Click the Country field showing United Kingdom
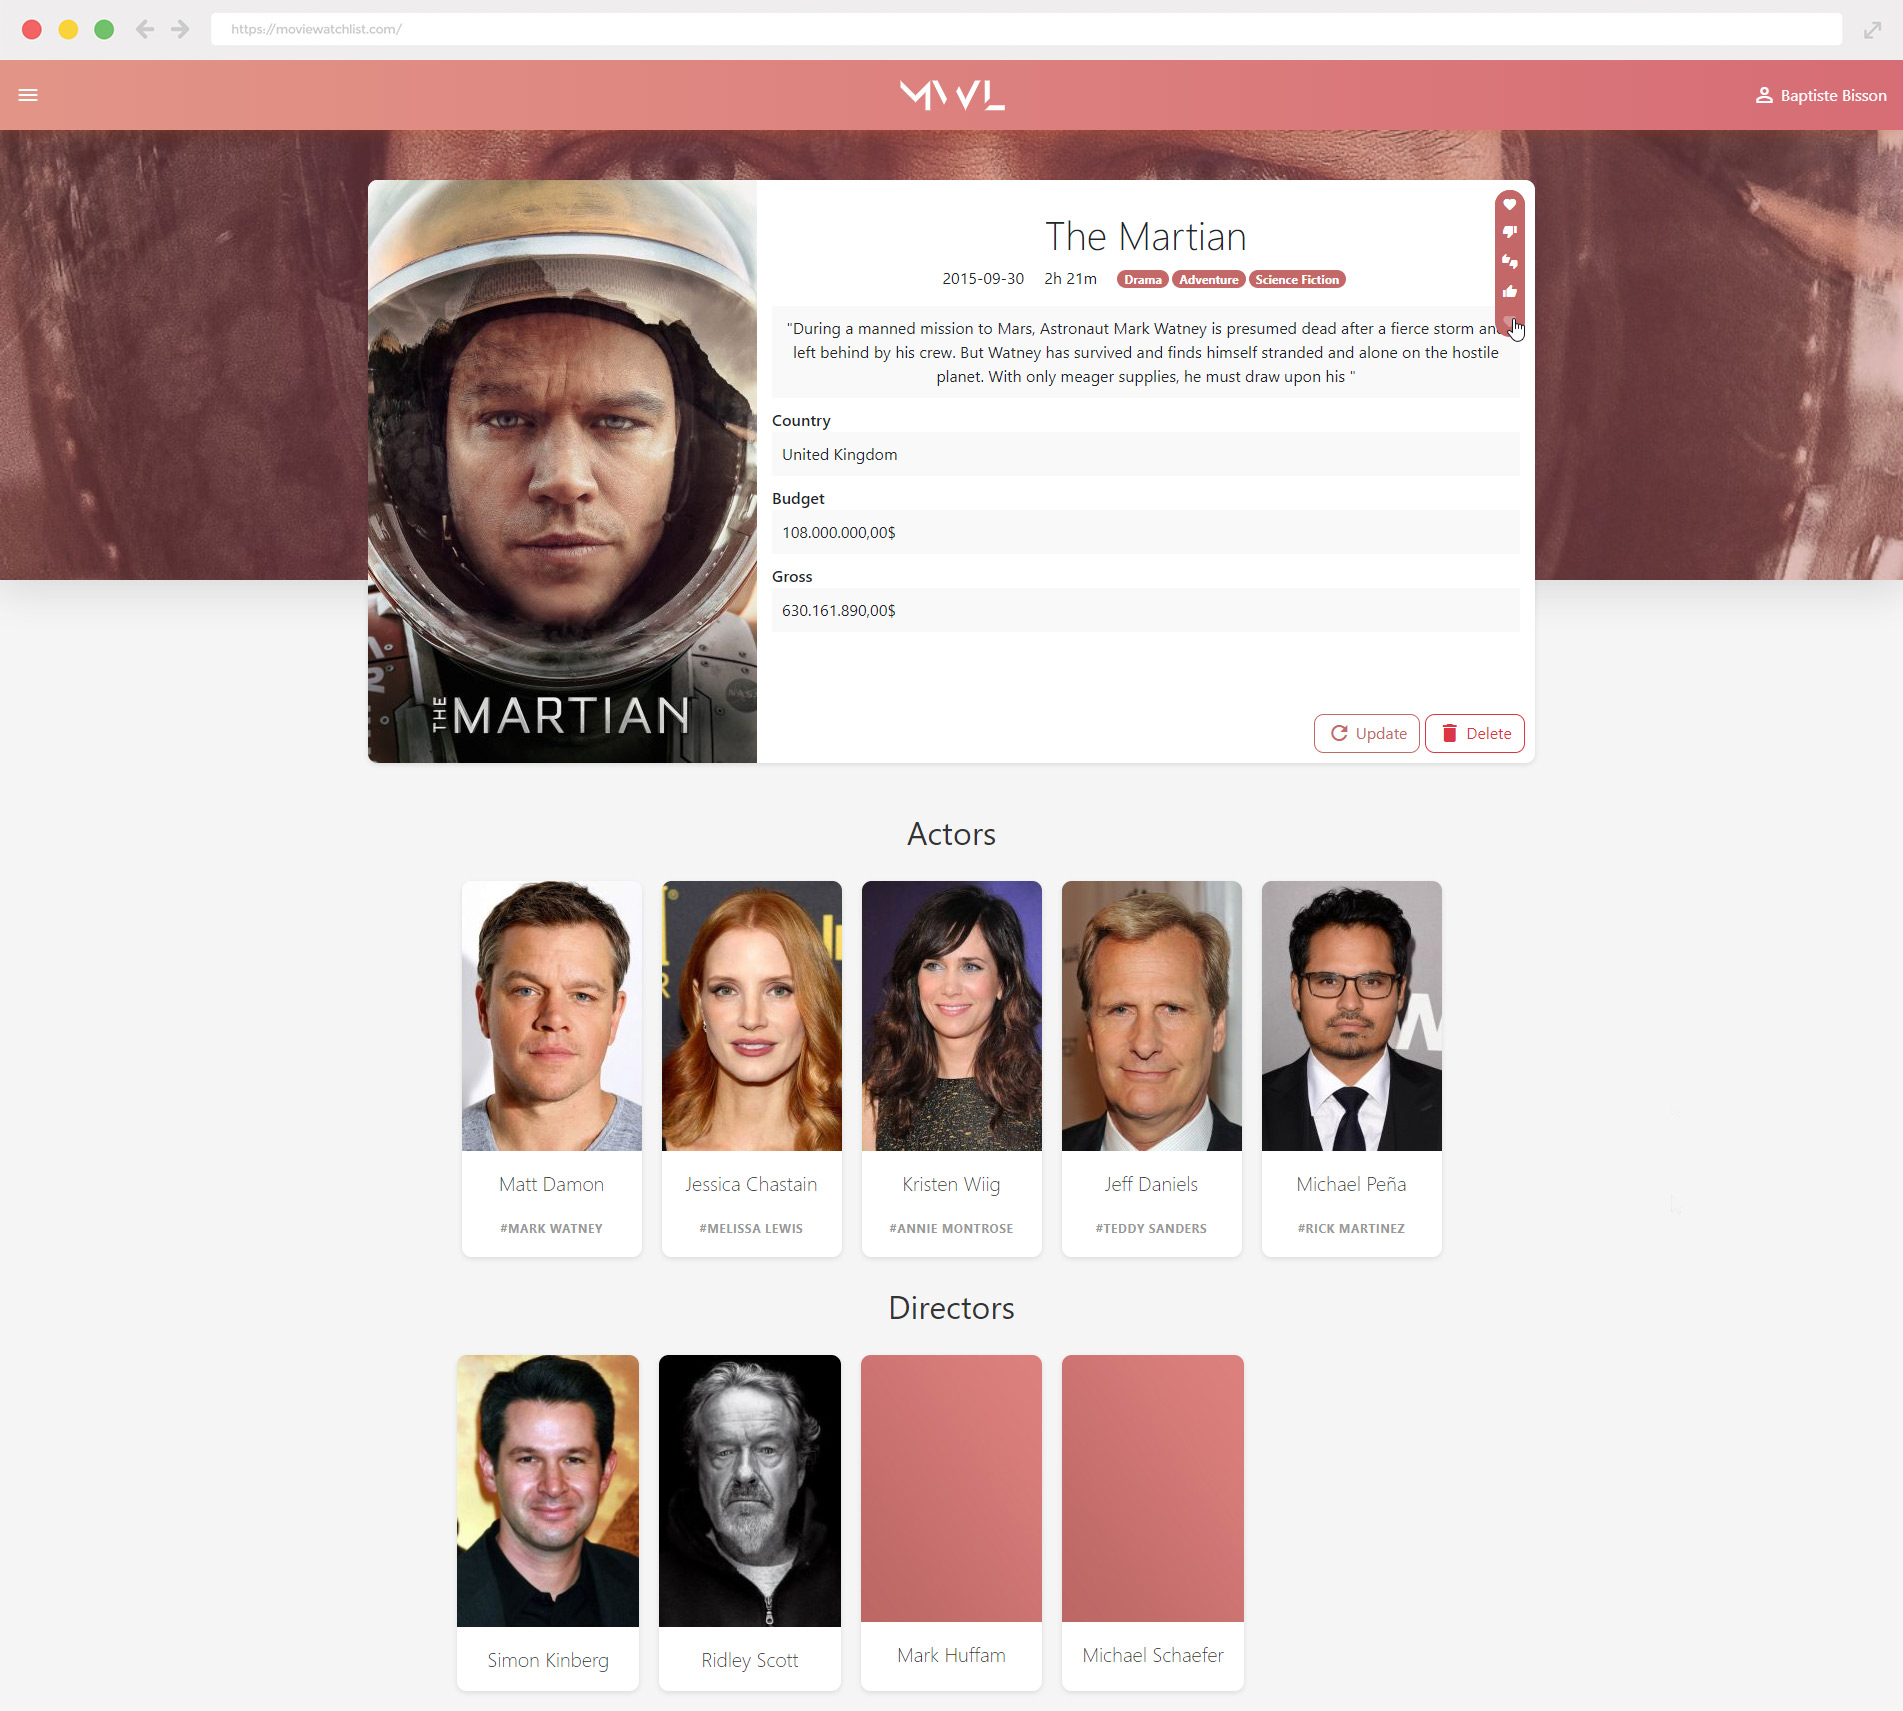The width and height of the screenshot is (1903, 1711). coord(1146,454)
